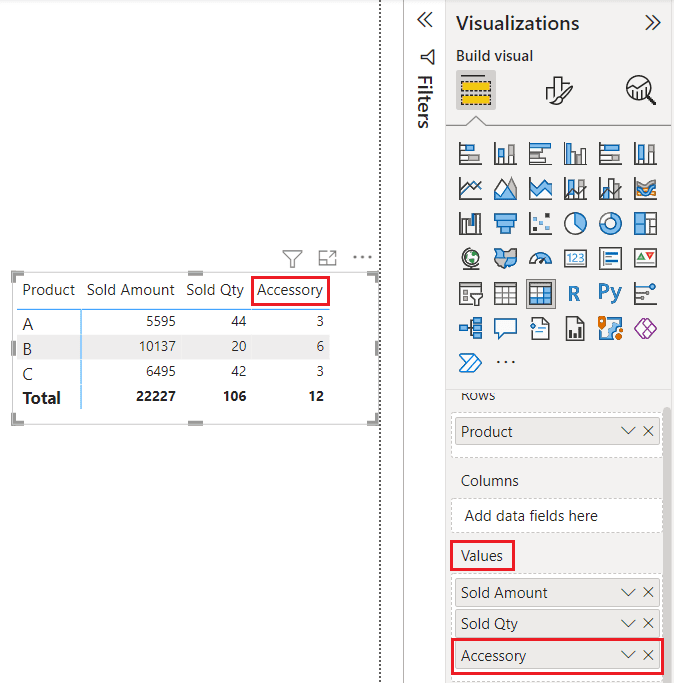Open More options on the matrix visual
Image resolution: width=674 pixels, height=683 pixels.
(x=362, y=257)
